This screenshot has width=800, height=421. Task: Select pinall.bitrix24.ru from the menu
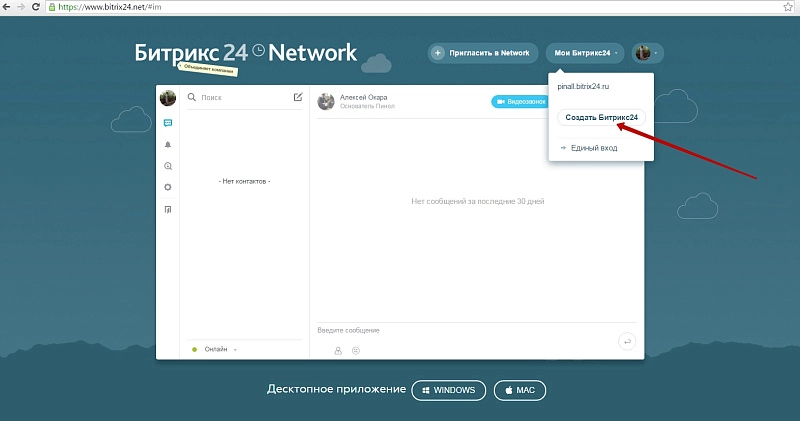[x=584, y=87]
